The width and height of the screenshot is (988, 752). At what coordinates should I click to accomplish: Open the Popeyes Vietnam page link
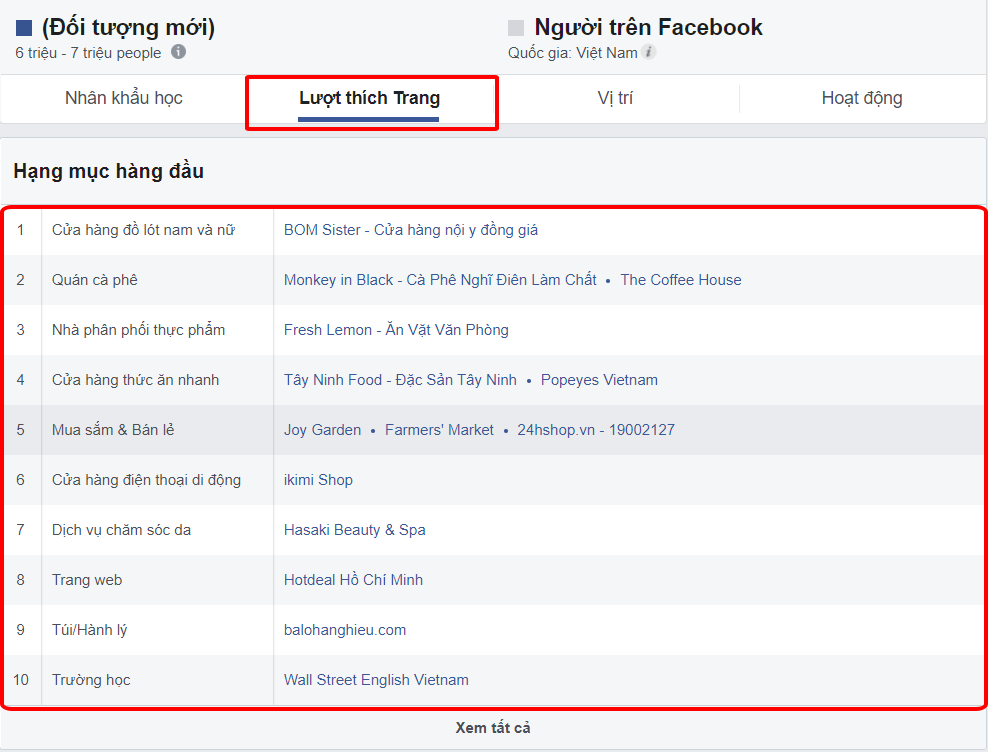point(599,380)
